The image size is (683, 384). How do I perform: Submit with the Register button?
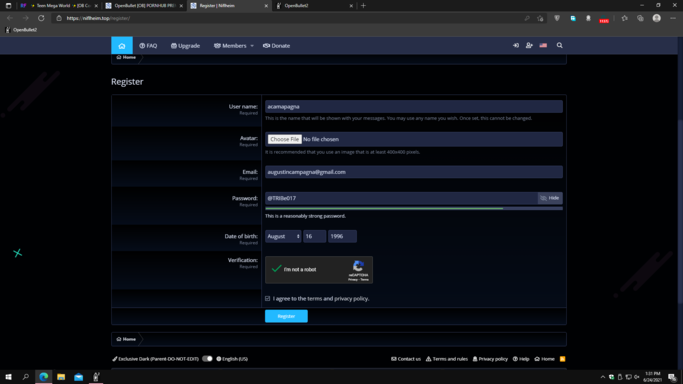(x=286, y=316)
